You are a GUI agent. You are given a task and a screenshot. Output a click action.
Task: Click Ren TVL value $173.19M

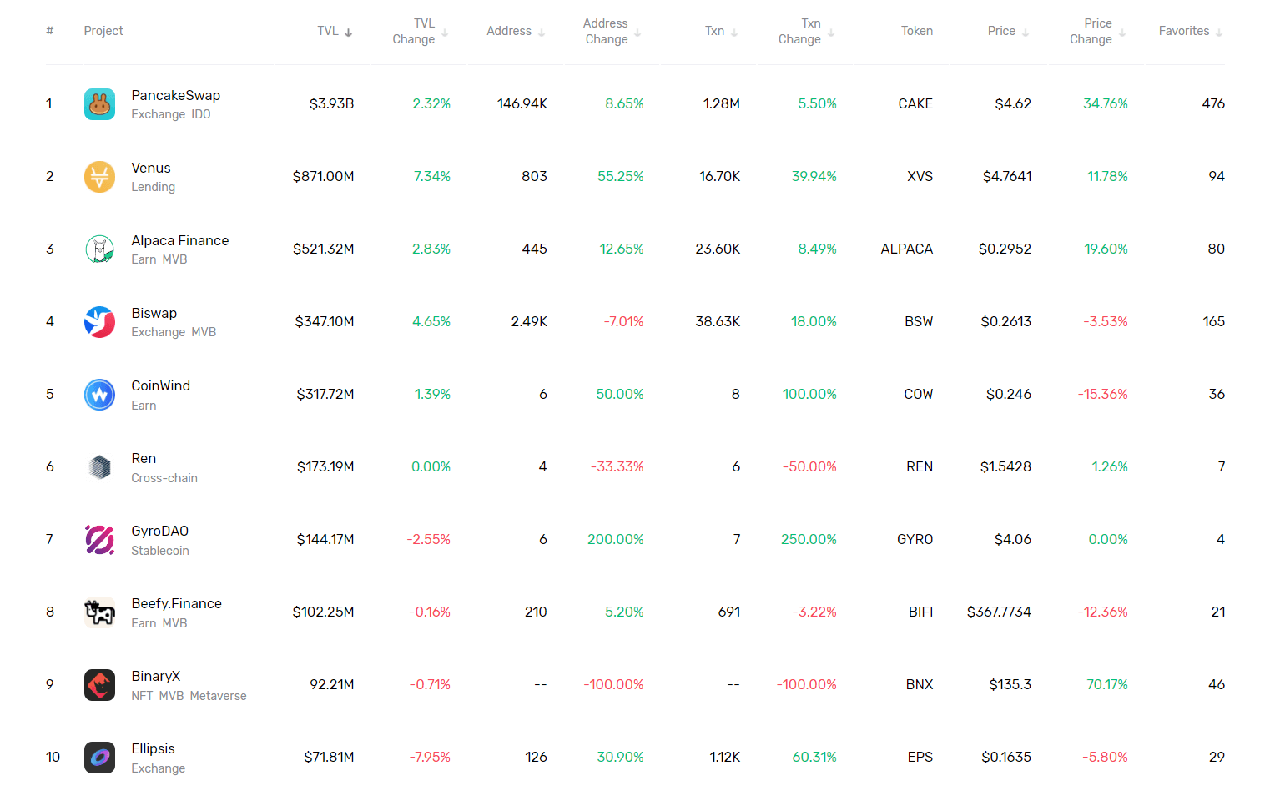point(325,467)
